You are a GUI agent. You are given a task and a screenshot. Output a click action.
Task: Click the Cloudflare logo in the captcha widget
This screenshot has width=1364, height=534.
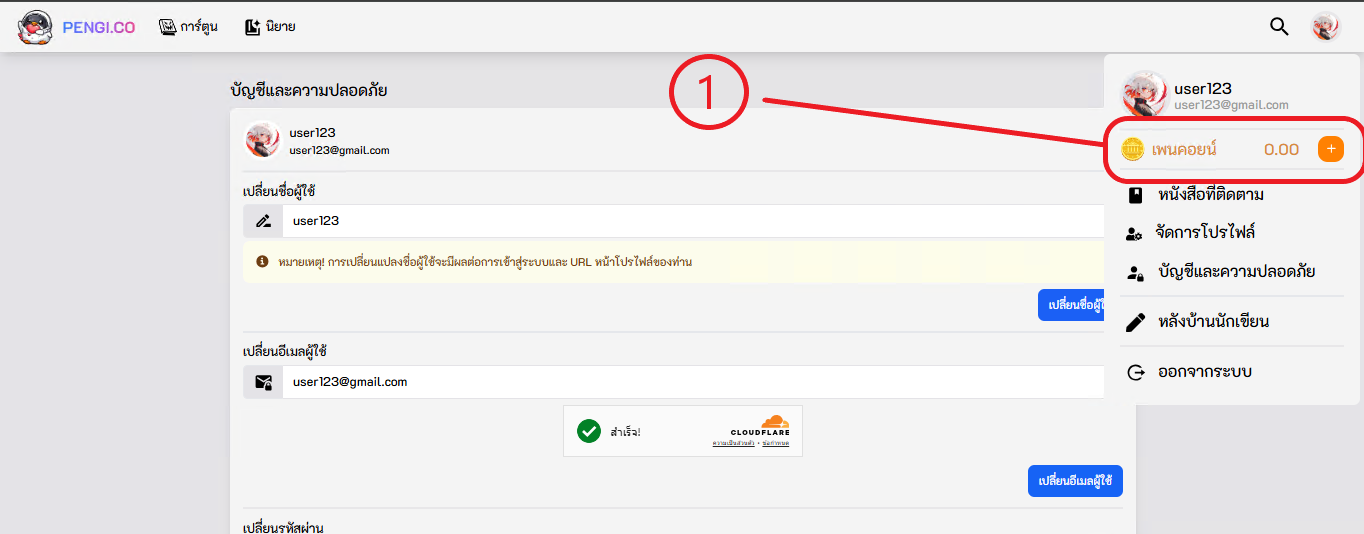(x=761, y=425)
